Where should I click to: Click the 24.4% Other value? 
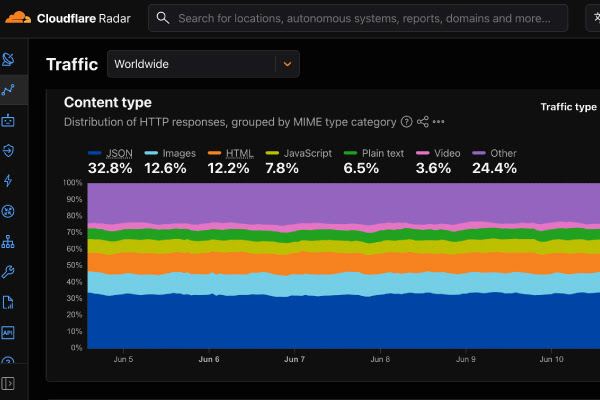point(494,168)
